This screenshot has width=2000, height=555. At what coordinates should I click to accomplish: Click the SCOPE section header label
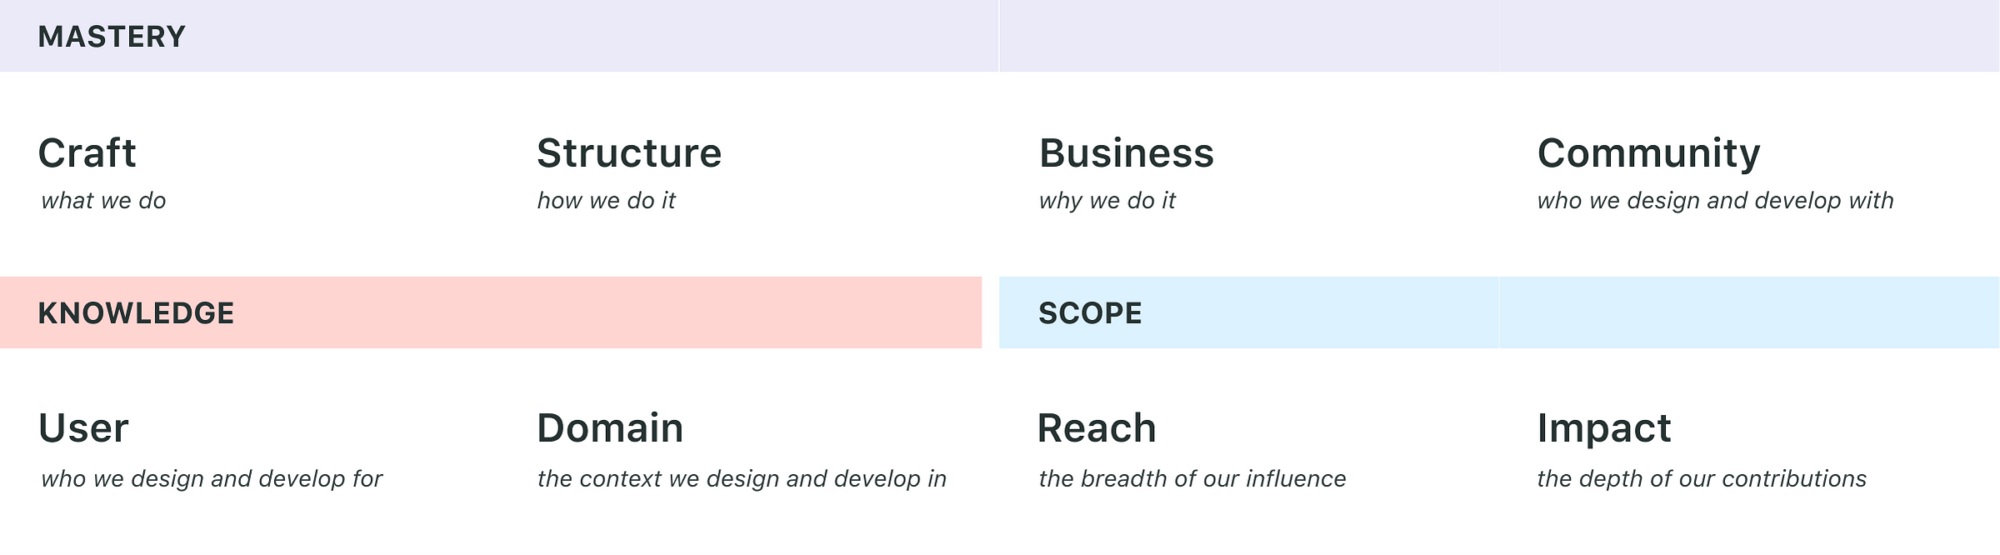(1090, 313)
